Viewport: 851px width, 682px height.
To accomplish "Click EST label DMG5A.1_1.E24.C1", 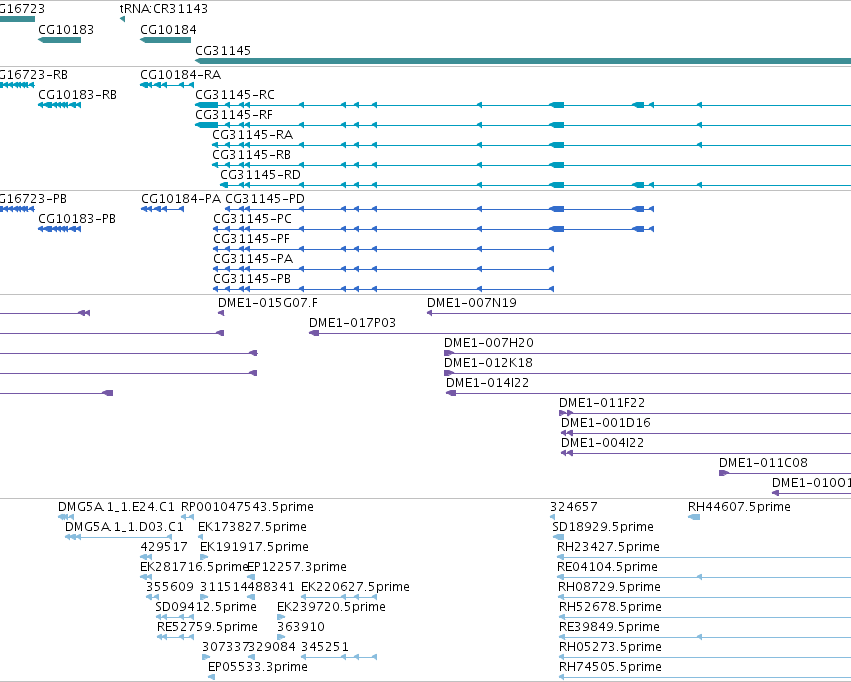I will 117,507.
